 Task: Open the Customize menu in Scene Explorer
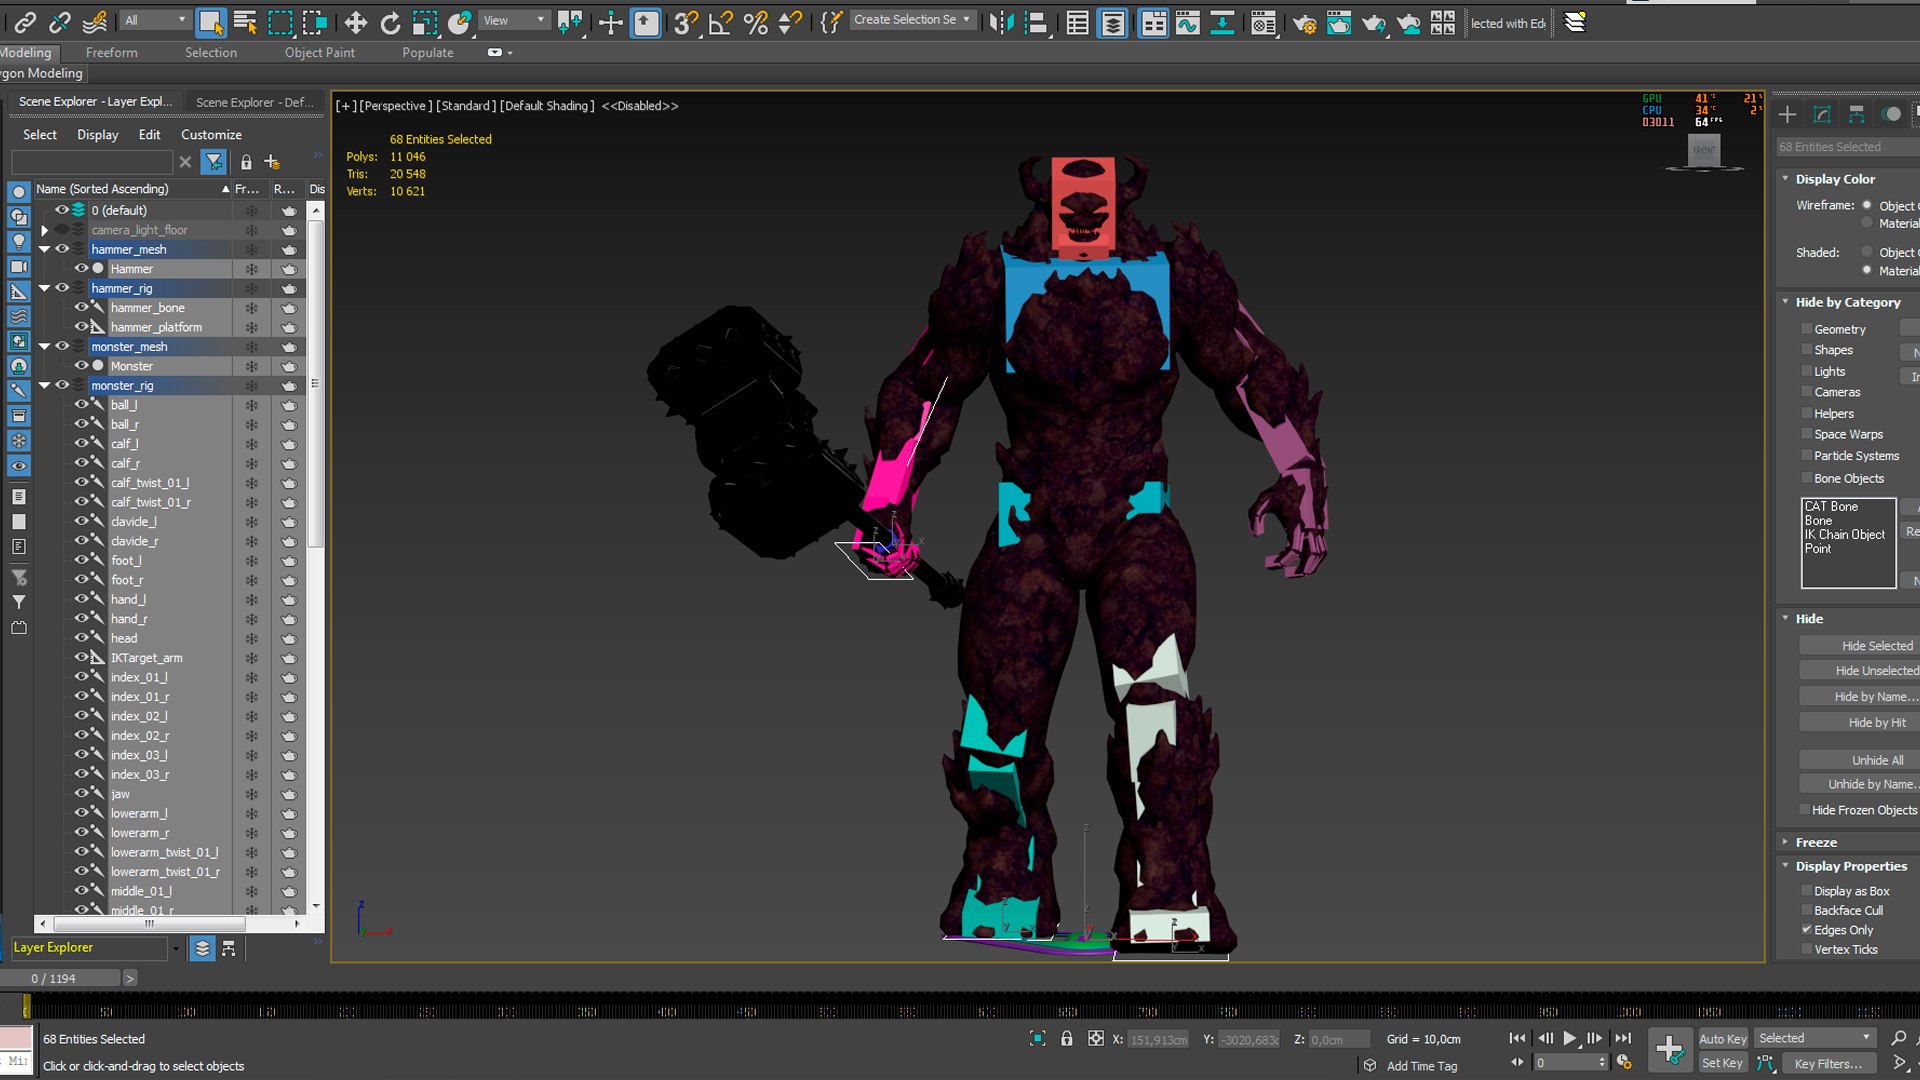211,134
